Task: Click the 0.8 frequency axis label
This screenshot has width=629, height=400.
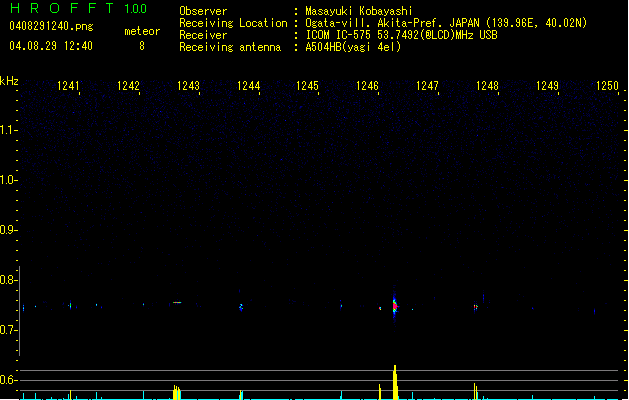Action: [8, 280]
